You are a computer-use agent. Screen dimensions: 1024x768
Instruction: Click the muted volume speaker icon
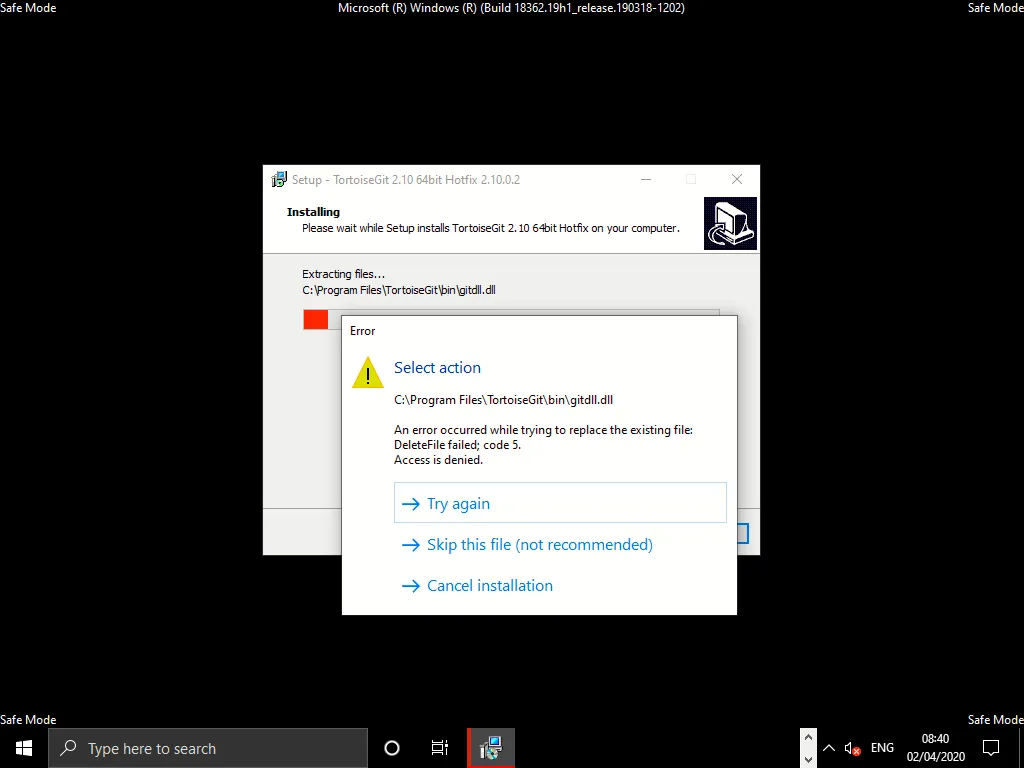[x=852, y=748]
